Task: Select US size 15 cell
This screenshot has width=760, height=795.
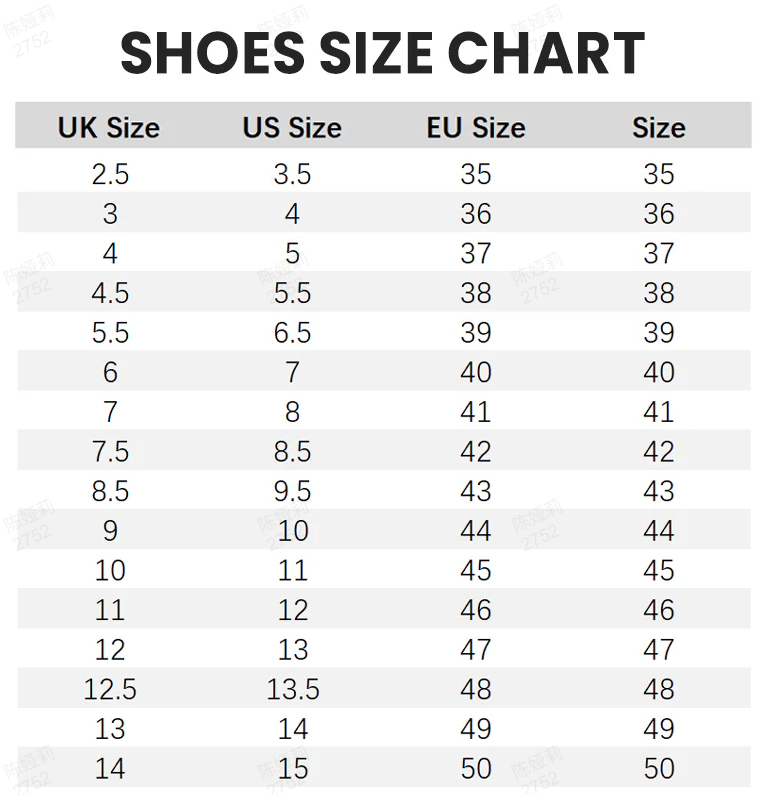Action: 293,769
